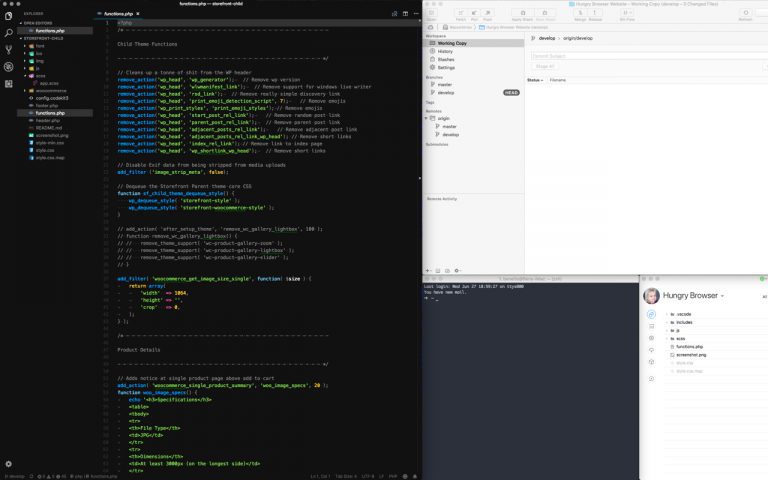Expand the js folder in CodeKit
The width and height of the screenshot is (768, 480).
coord(667,331)
